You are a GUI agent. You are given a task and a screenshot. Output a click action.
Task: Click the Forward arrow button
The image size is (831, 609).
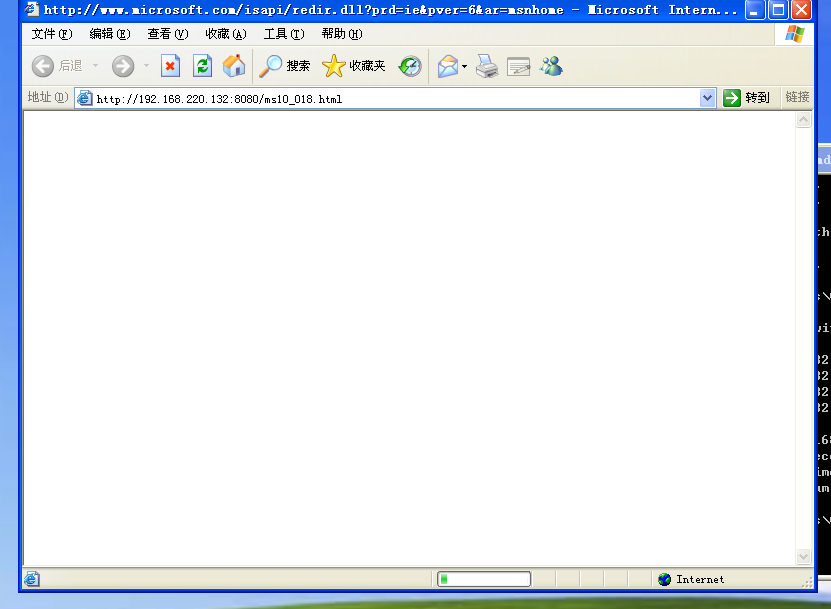pyautogui.click(x=123, y=66)
